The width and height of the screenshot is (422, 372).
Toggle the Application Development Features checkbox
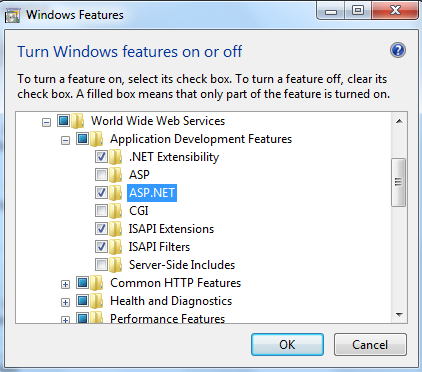(x=82, y=138)
